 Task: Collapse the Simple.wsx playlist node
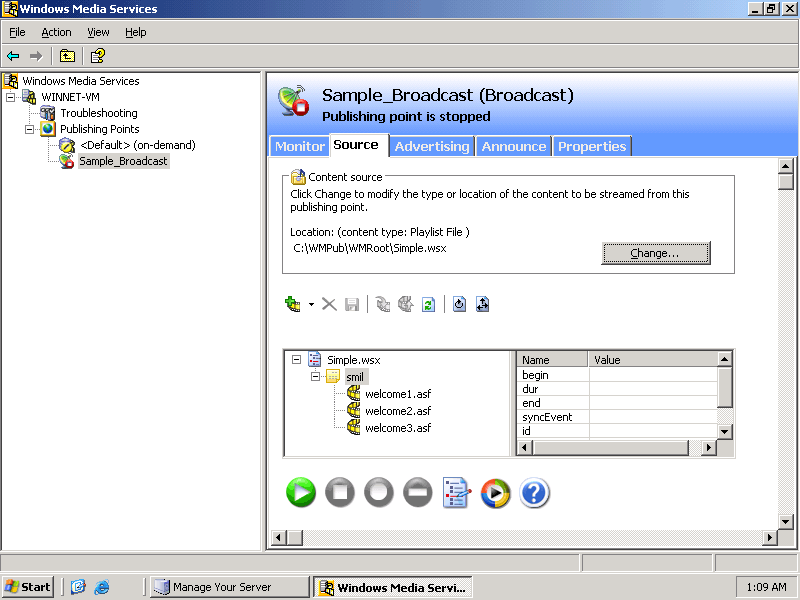tap(296, 360)
